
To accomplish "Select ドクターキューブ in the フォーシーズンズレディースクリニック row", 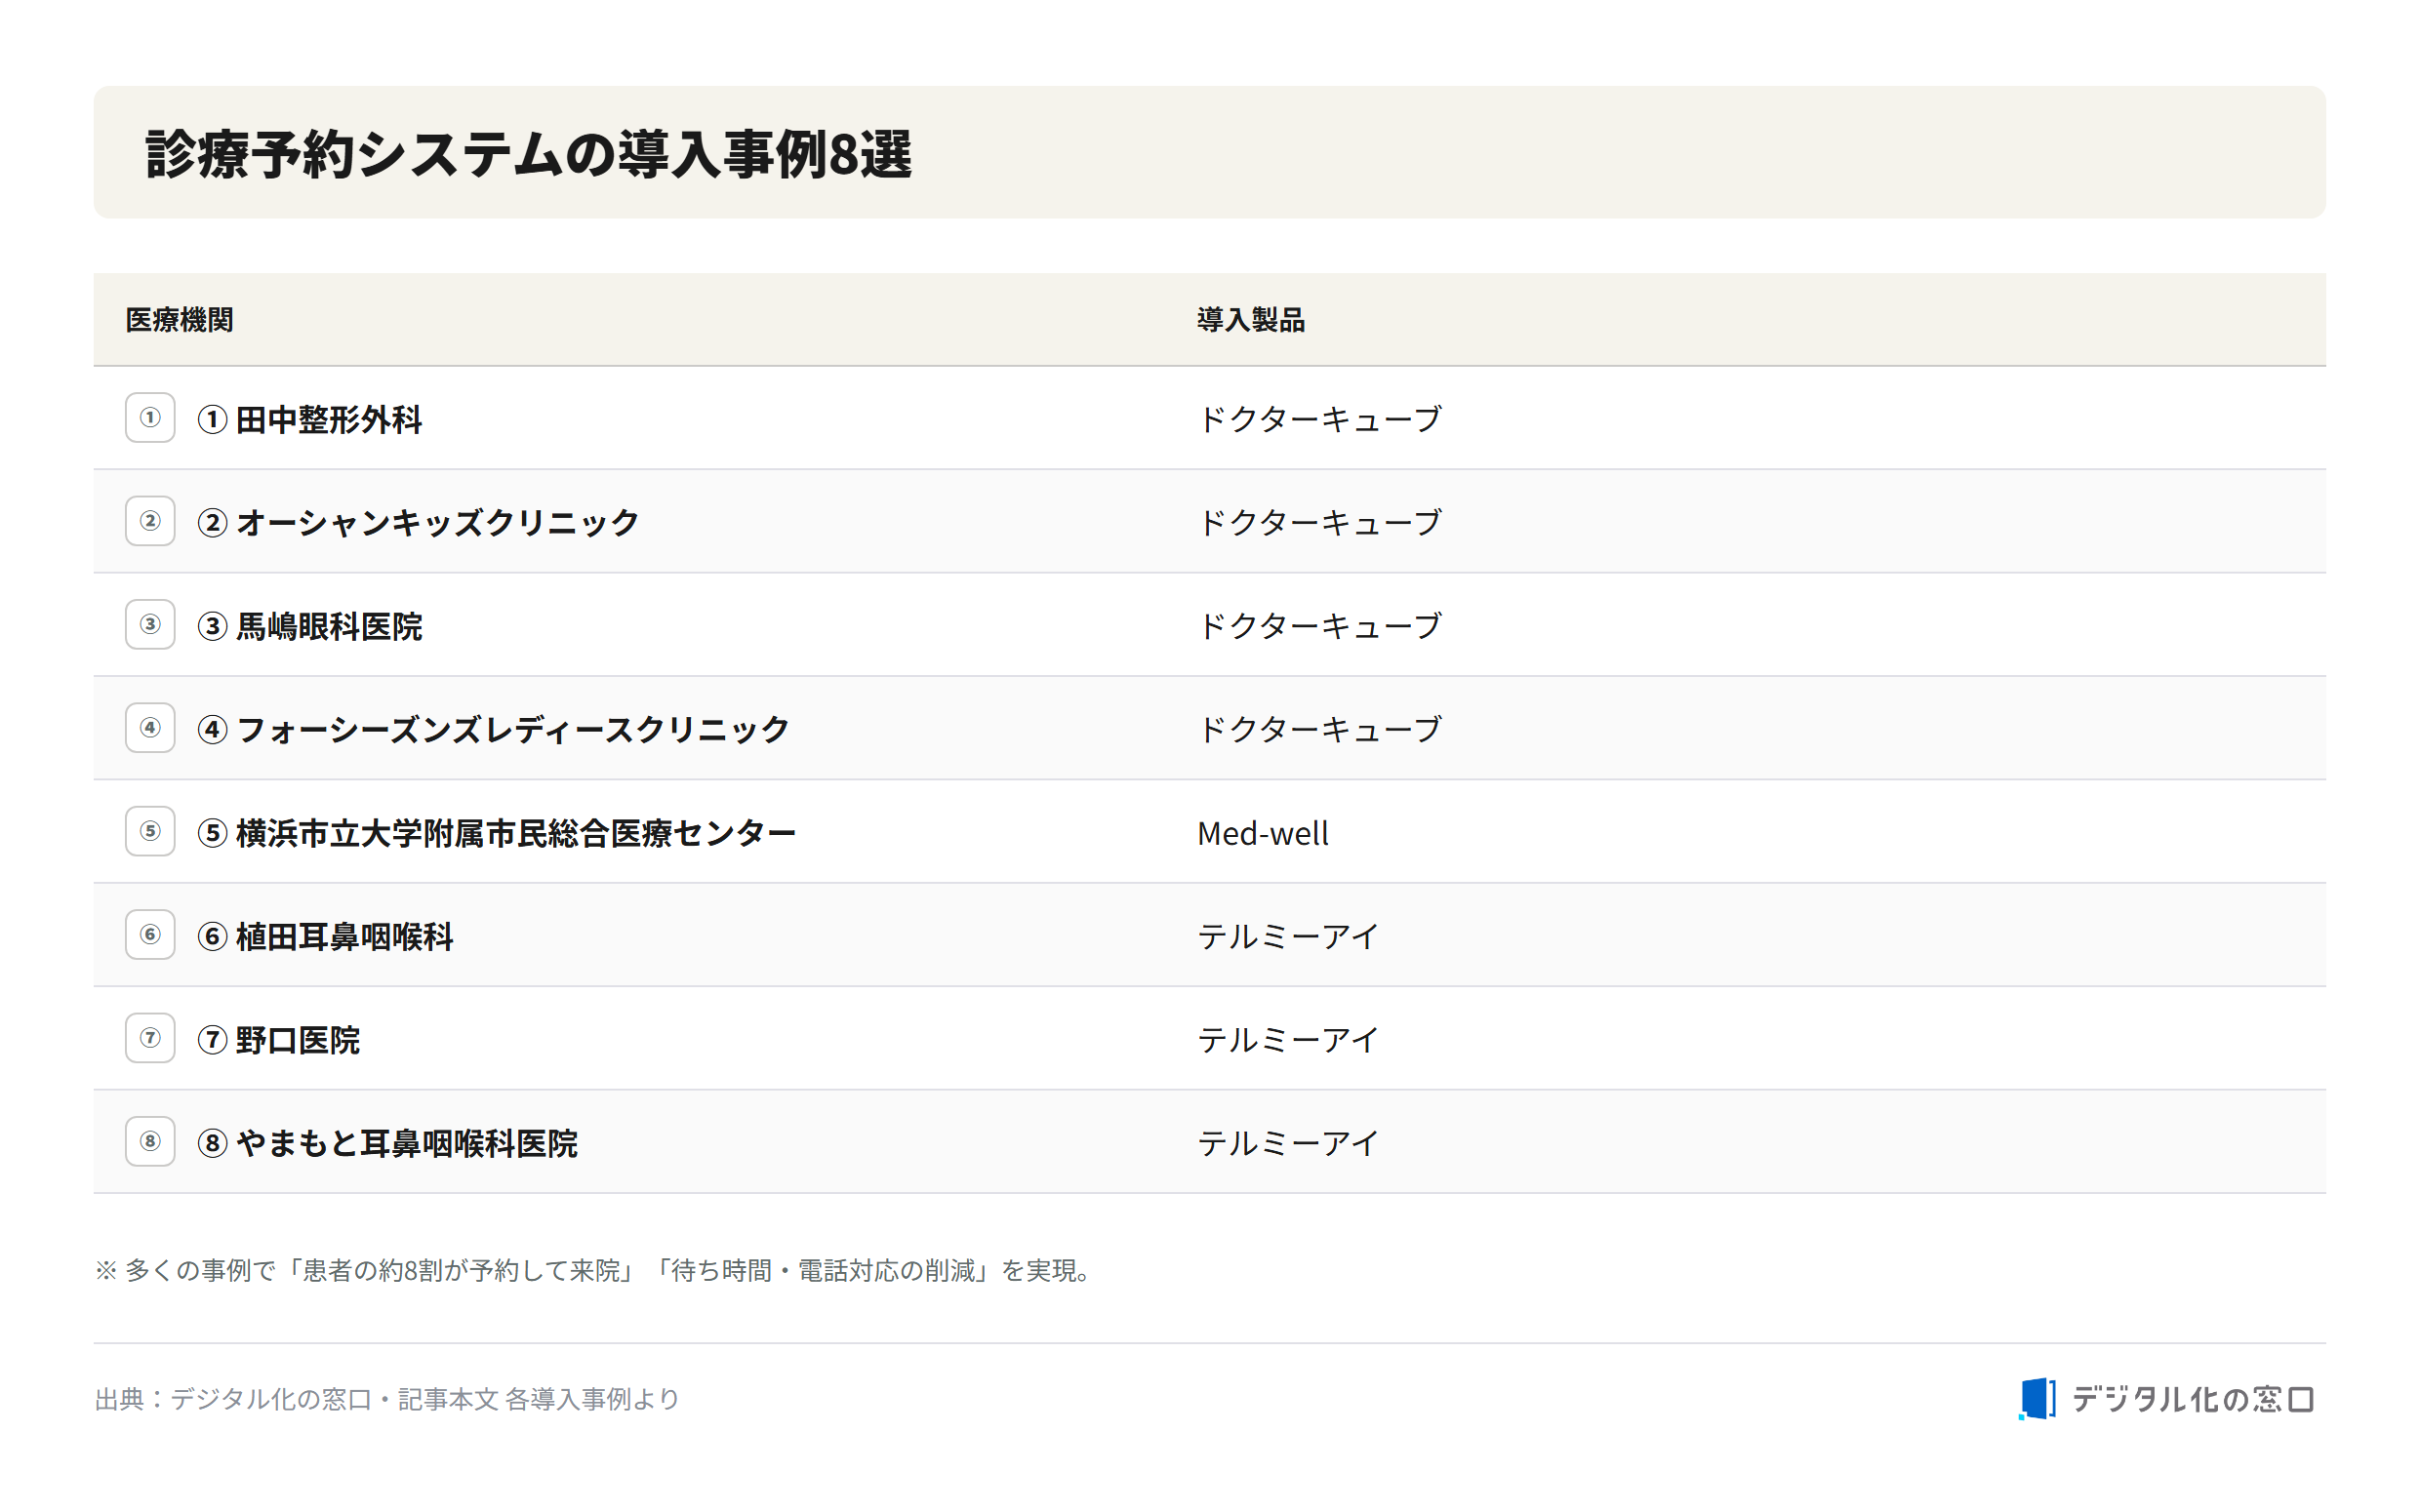I will coord(1320,729).
